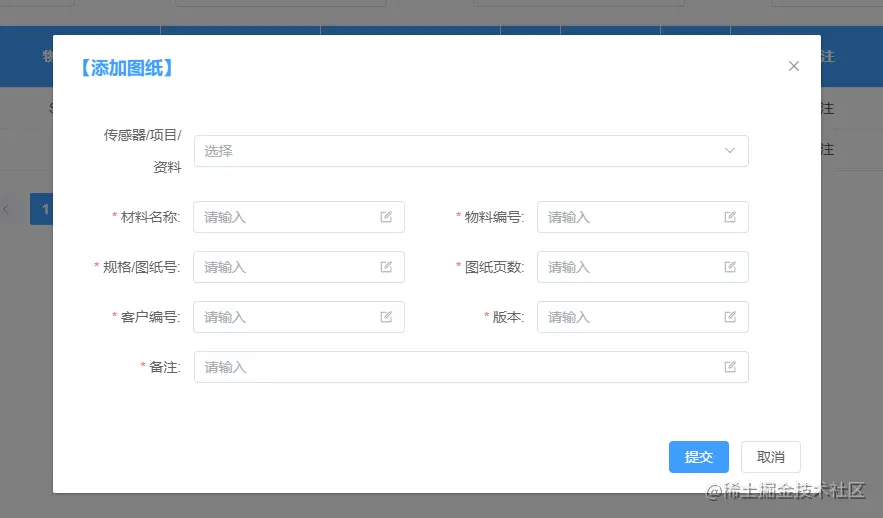Click edit icon in 物料编号 field
Screen dimensions: 883x518
coord(730,217)
